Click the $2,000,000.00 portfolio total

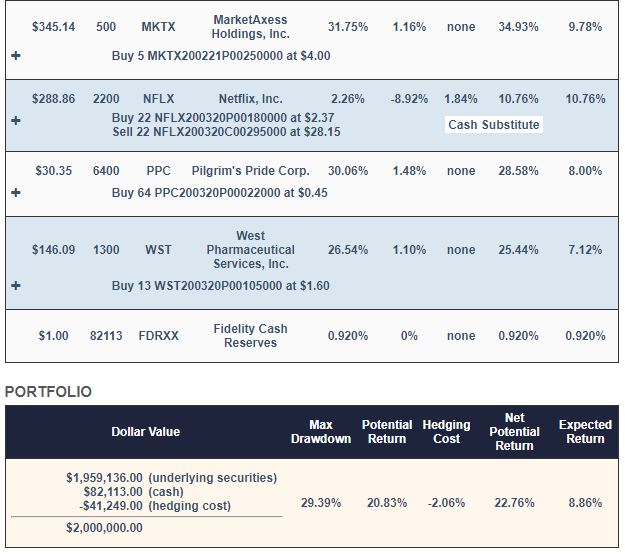[104, 528]
